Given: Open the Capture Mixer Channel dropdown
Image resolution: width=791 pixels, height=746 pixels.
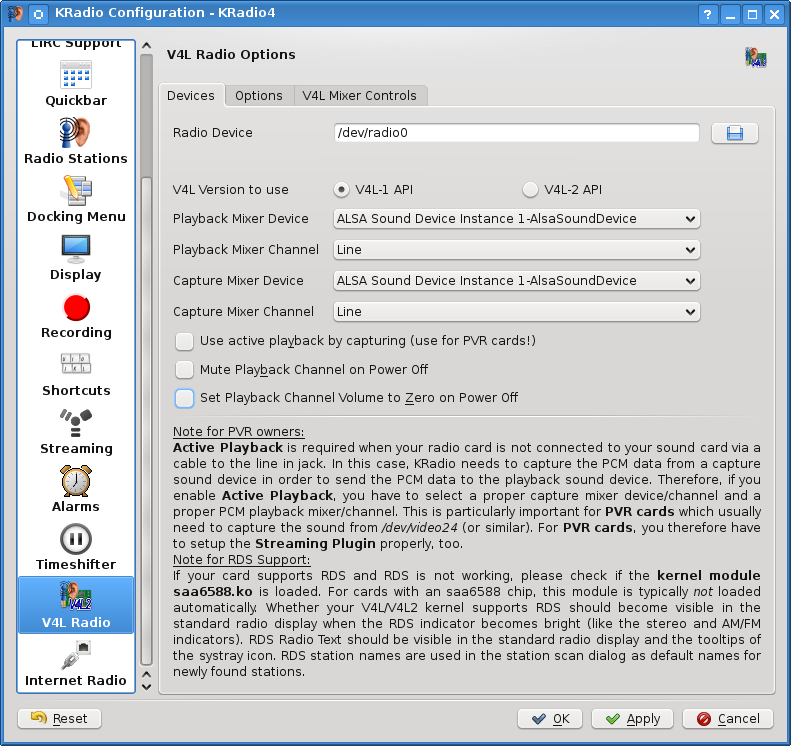Looking at the screenshot, I should click(x=516, y=312).
